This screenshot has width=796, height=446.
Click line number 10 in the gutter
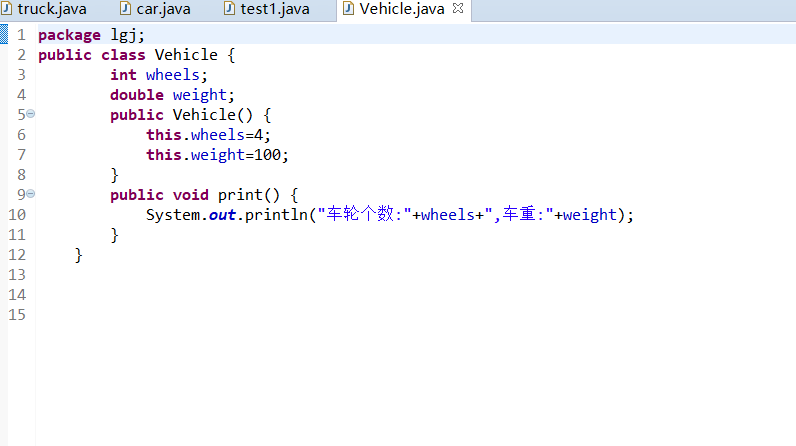tap(17, 215)
